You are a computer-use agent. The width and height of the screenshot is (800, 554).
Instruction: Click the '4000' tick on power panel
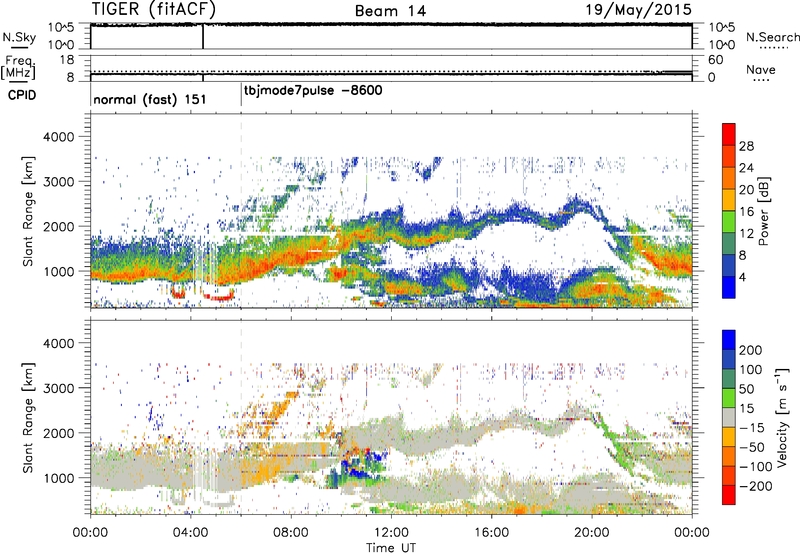click(x=58, y=137)
